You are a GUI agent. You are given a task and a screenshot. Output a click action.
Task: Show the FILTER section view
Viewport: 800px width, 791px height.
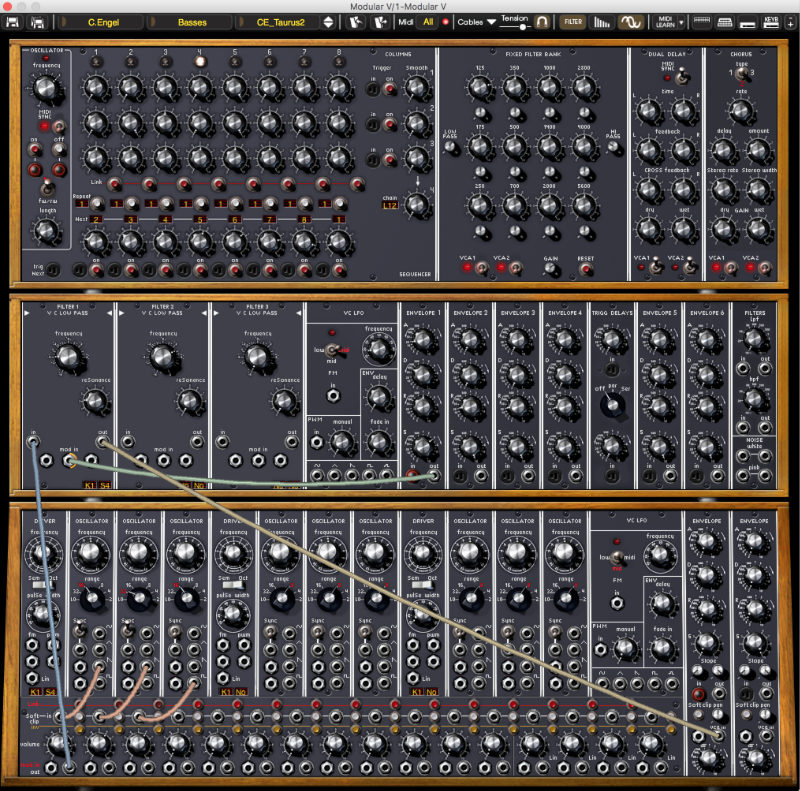[x=573, y=22]
